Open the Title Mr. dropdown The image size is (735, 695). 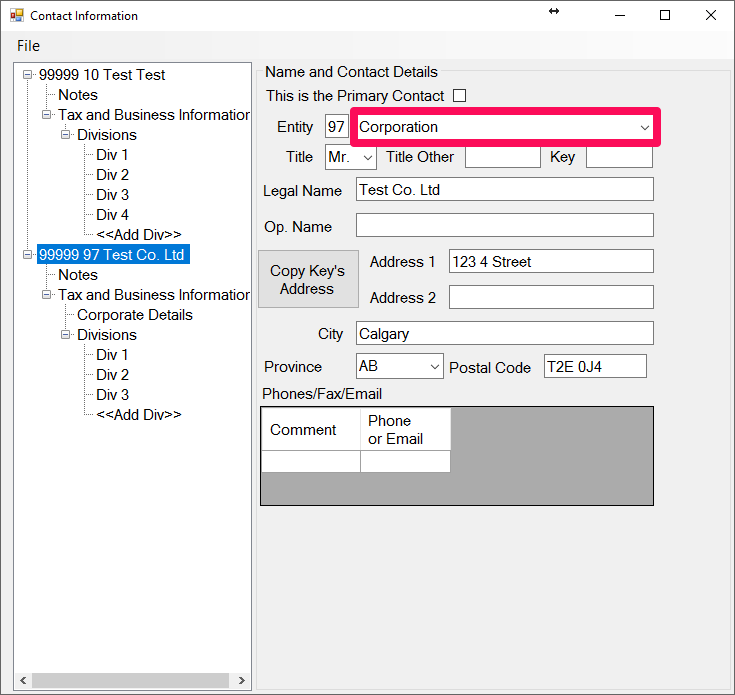367,158
